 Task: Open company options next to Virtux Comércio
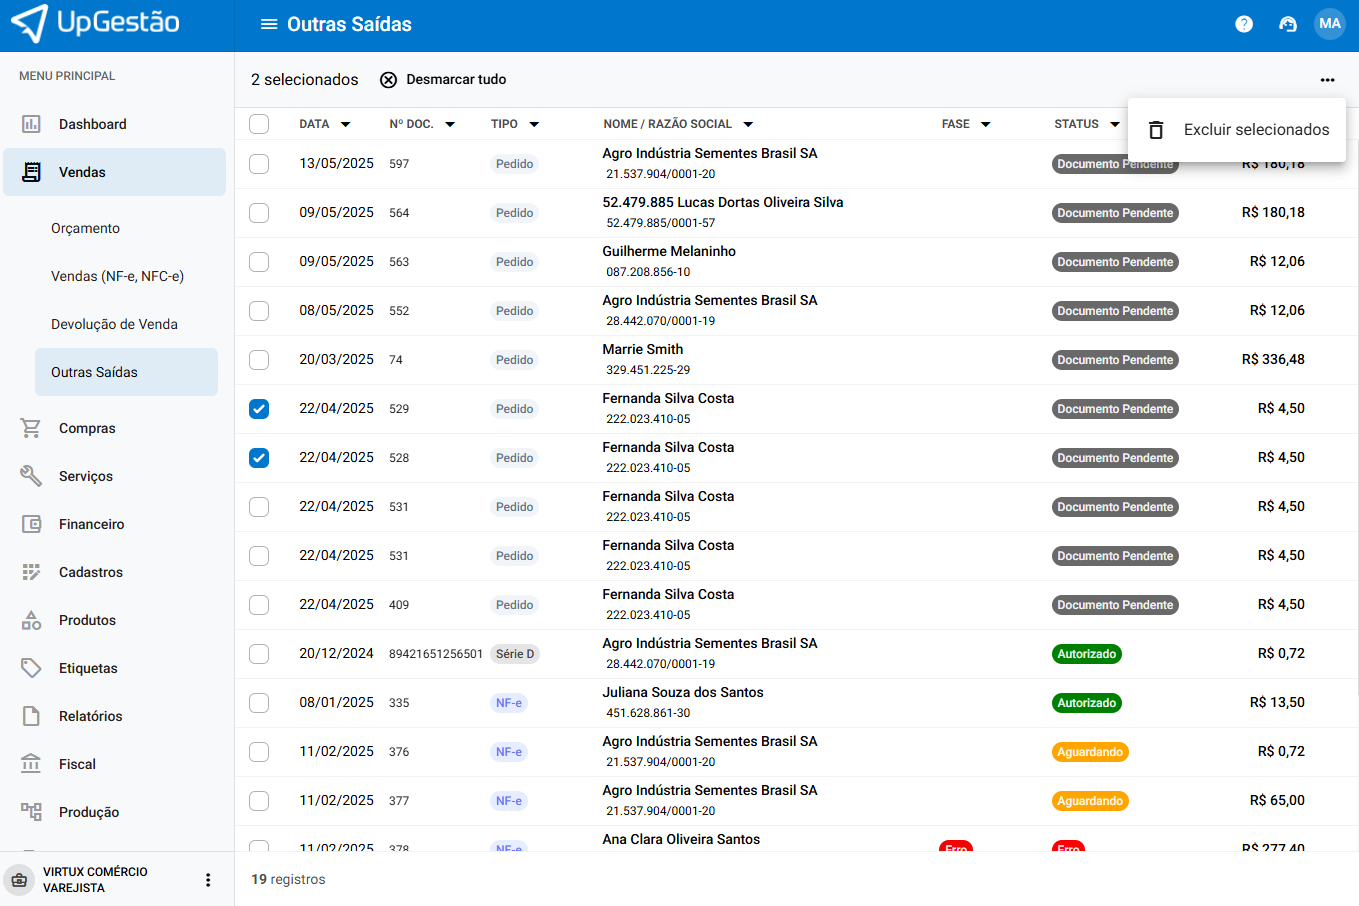(208, 880)
